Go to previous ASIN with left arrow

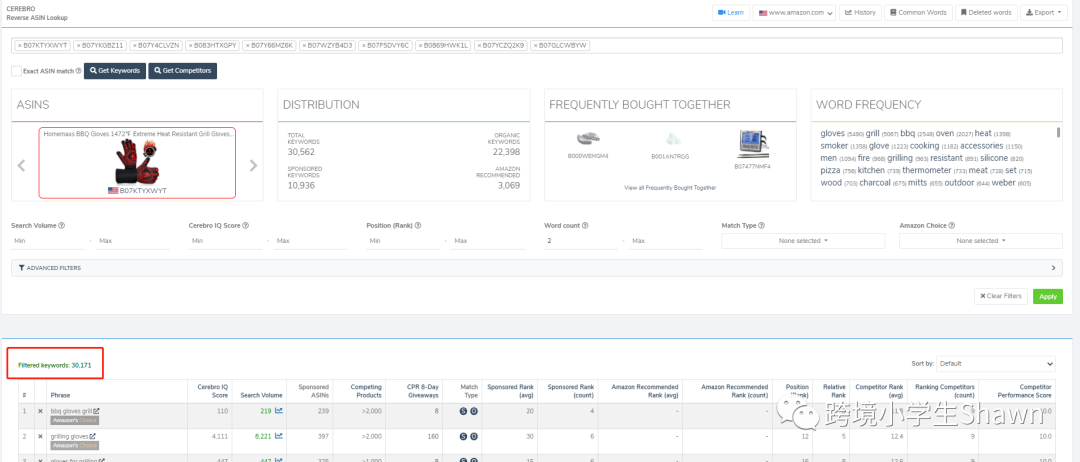pos(21,165)
